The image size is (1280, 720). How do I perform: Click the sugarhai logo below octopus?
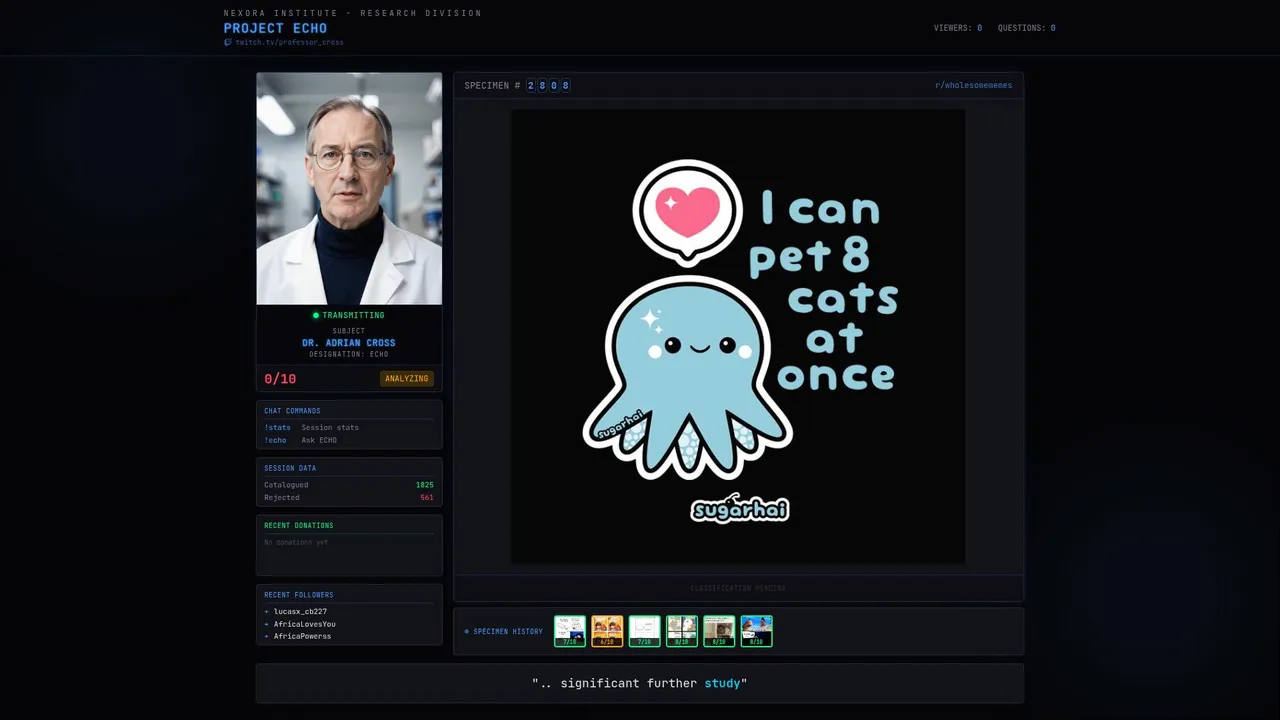pos(740,508)
